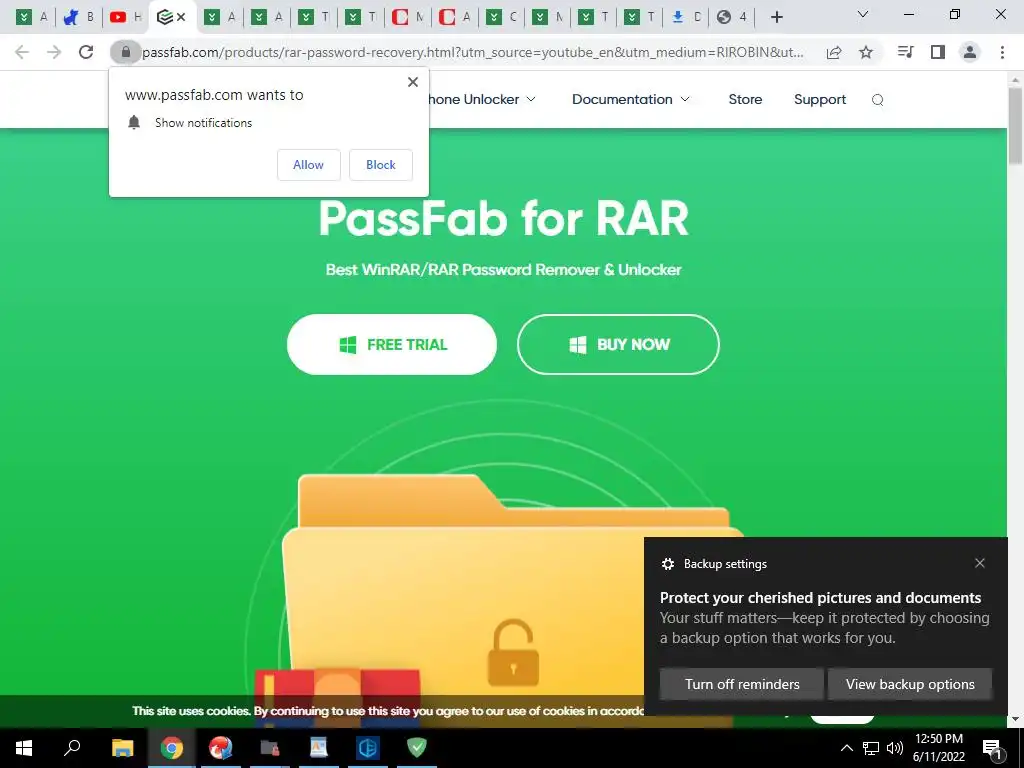Viewport: 1024px width, 768px height.
Task: Open the media control icon in toolbar
Action: tap(905, 52)
